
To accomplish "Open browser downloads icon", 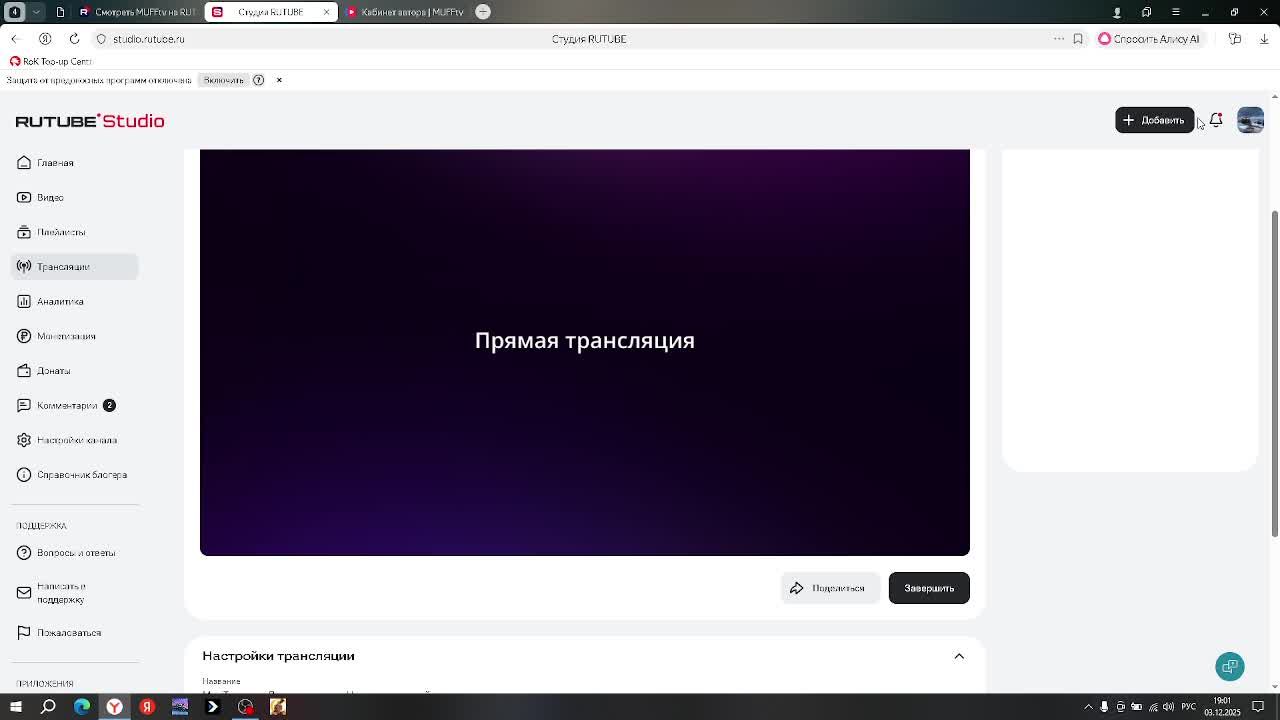I will point(1264,39).
